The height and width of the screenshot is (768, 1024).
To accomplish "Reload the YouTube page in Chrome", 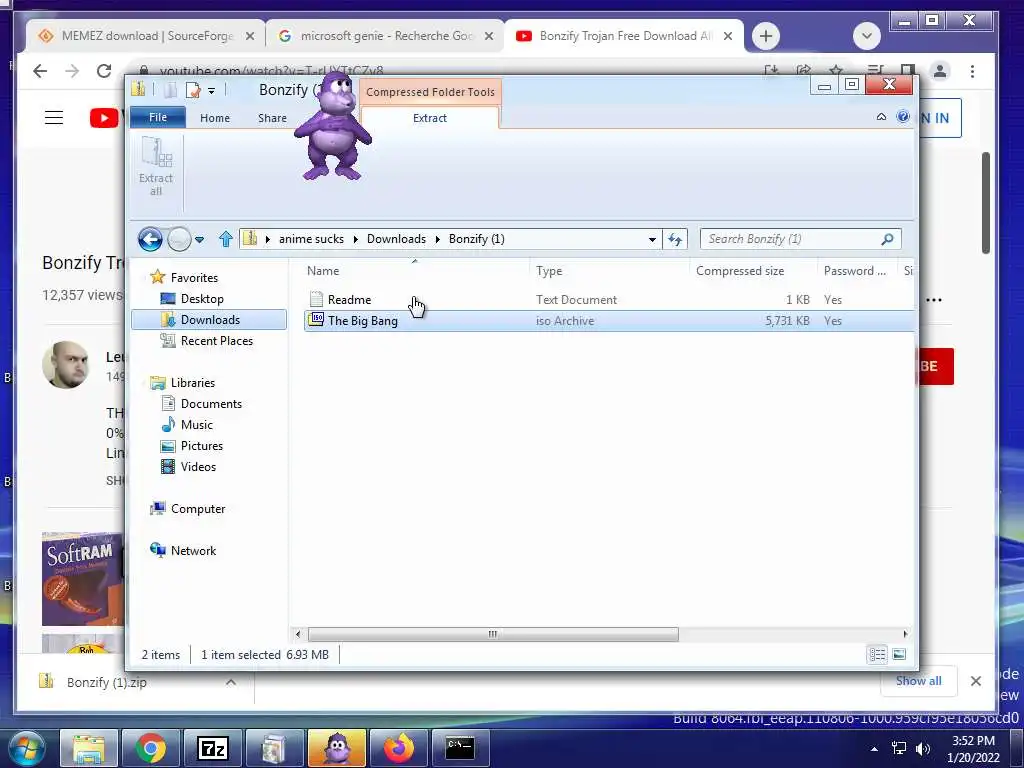I will click(104, 71).
